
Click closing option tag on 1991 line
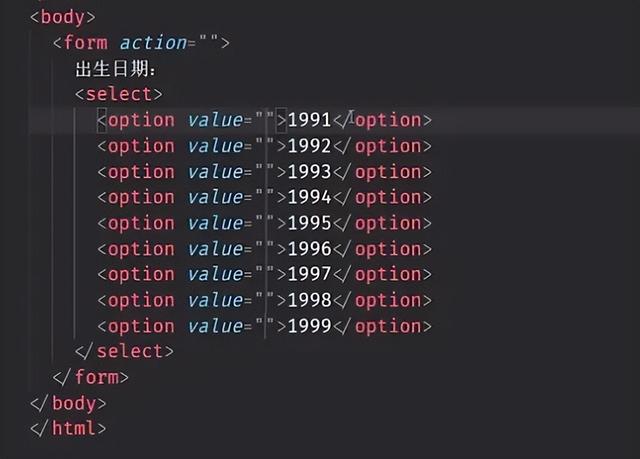[382, 120]
